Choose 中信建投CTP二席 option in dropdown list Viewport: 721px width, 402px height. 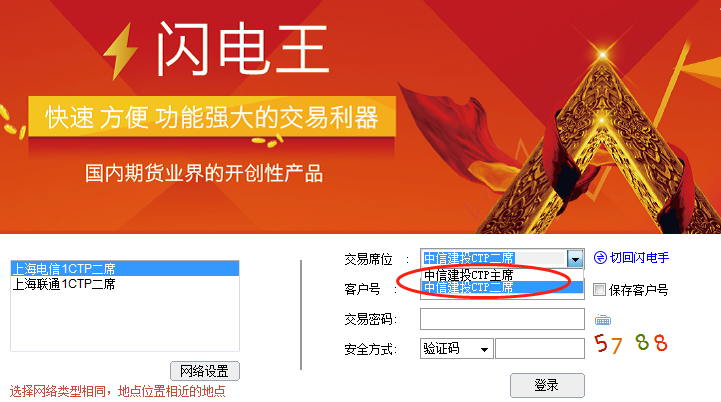[x=502, y=287]
